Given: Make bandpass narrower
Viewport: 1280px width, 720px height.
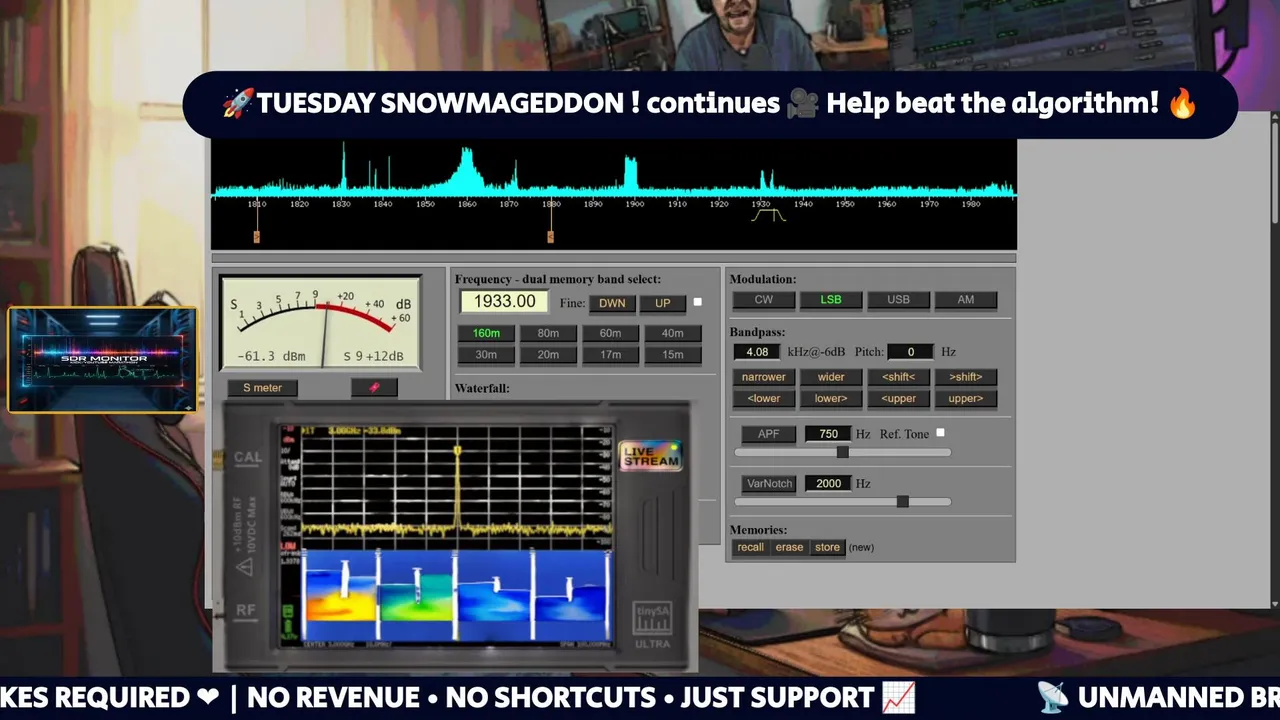Looking at the screenshot, I should click(764, 377).
